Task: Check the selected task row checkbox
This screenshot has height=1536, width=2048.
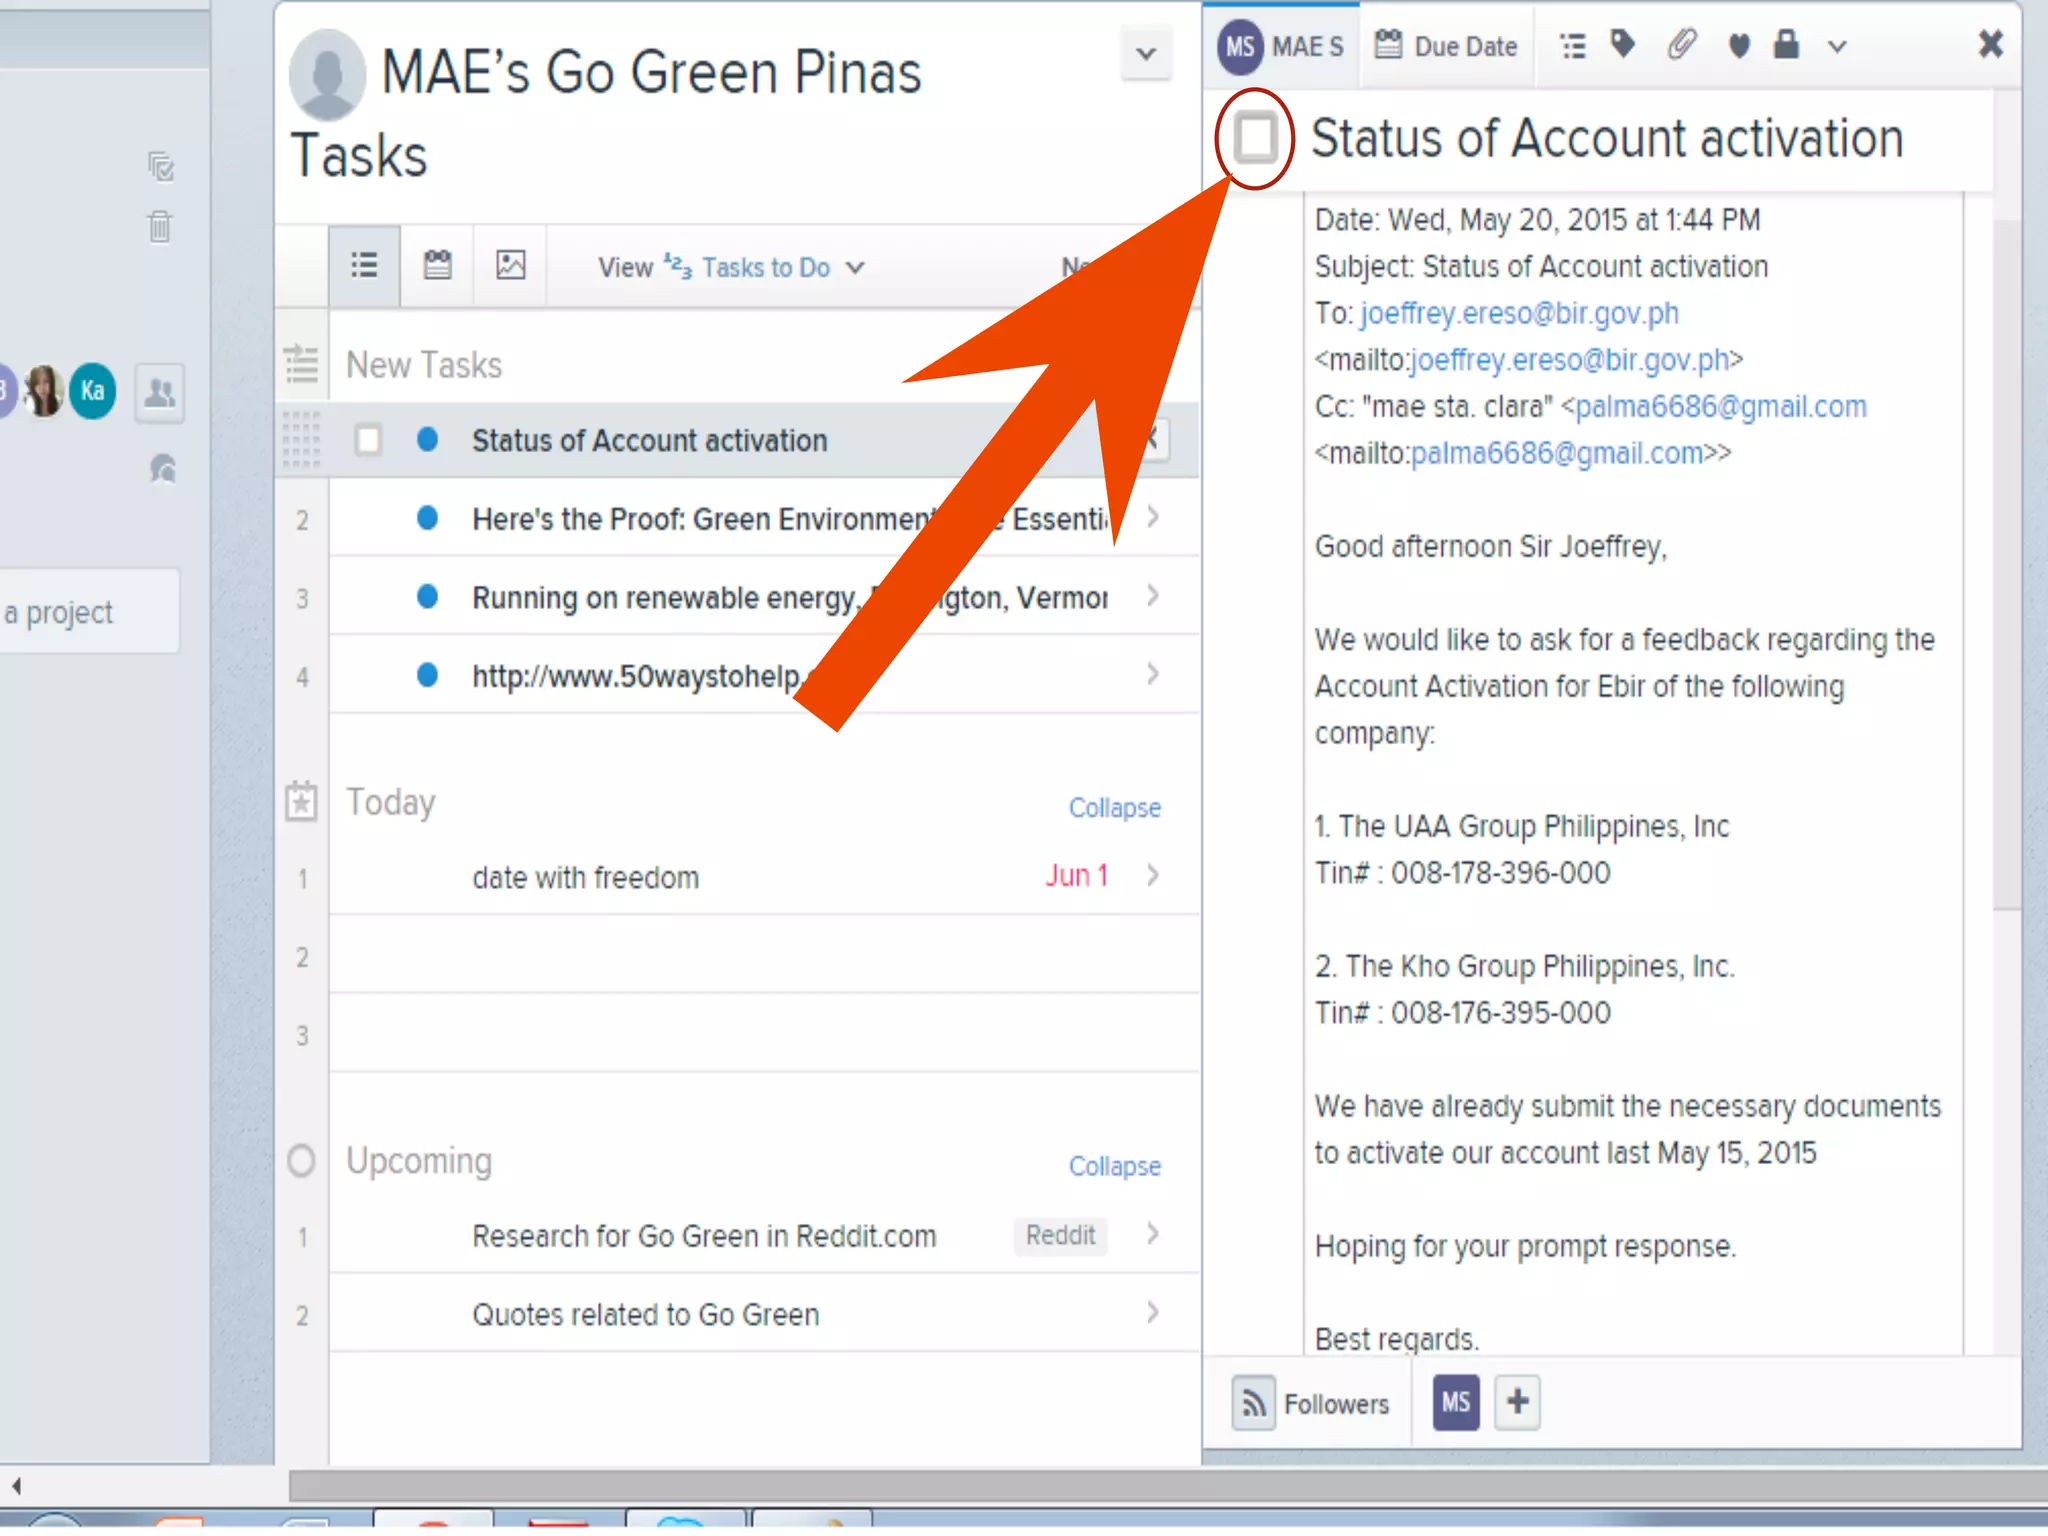Action: coord(368,440)
